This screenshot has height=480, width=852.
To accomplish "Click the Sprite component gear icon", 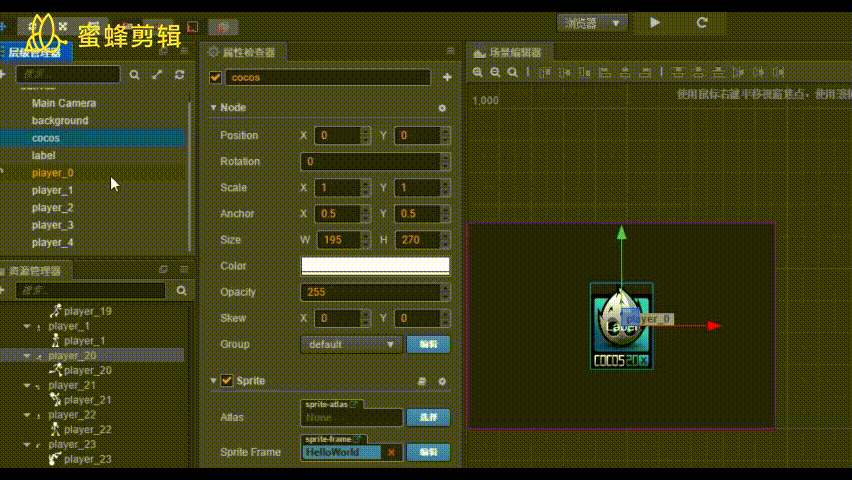I will pyautogui.click(x=442, y=382).
